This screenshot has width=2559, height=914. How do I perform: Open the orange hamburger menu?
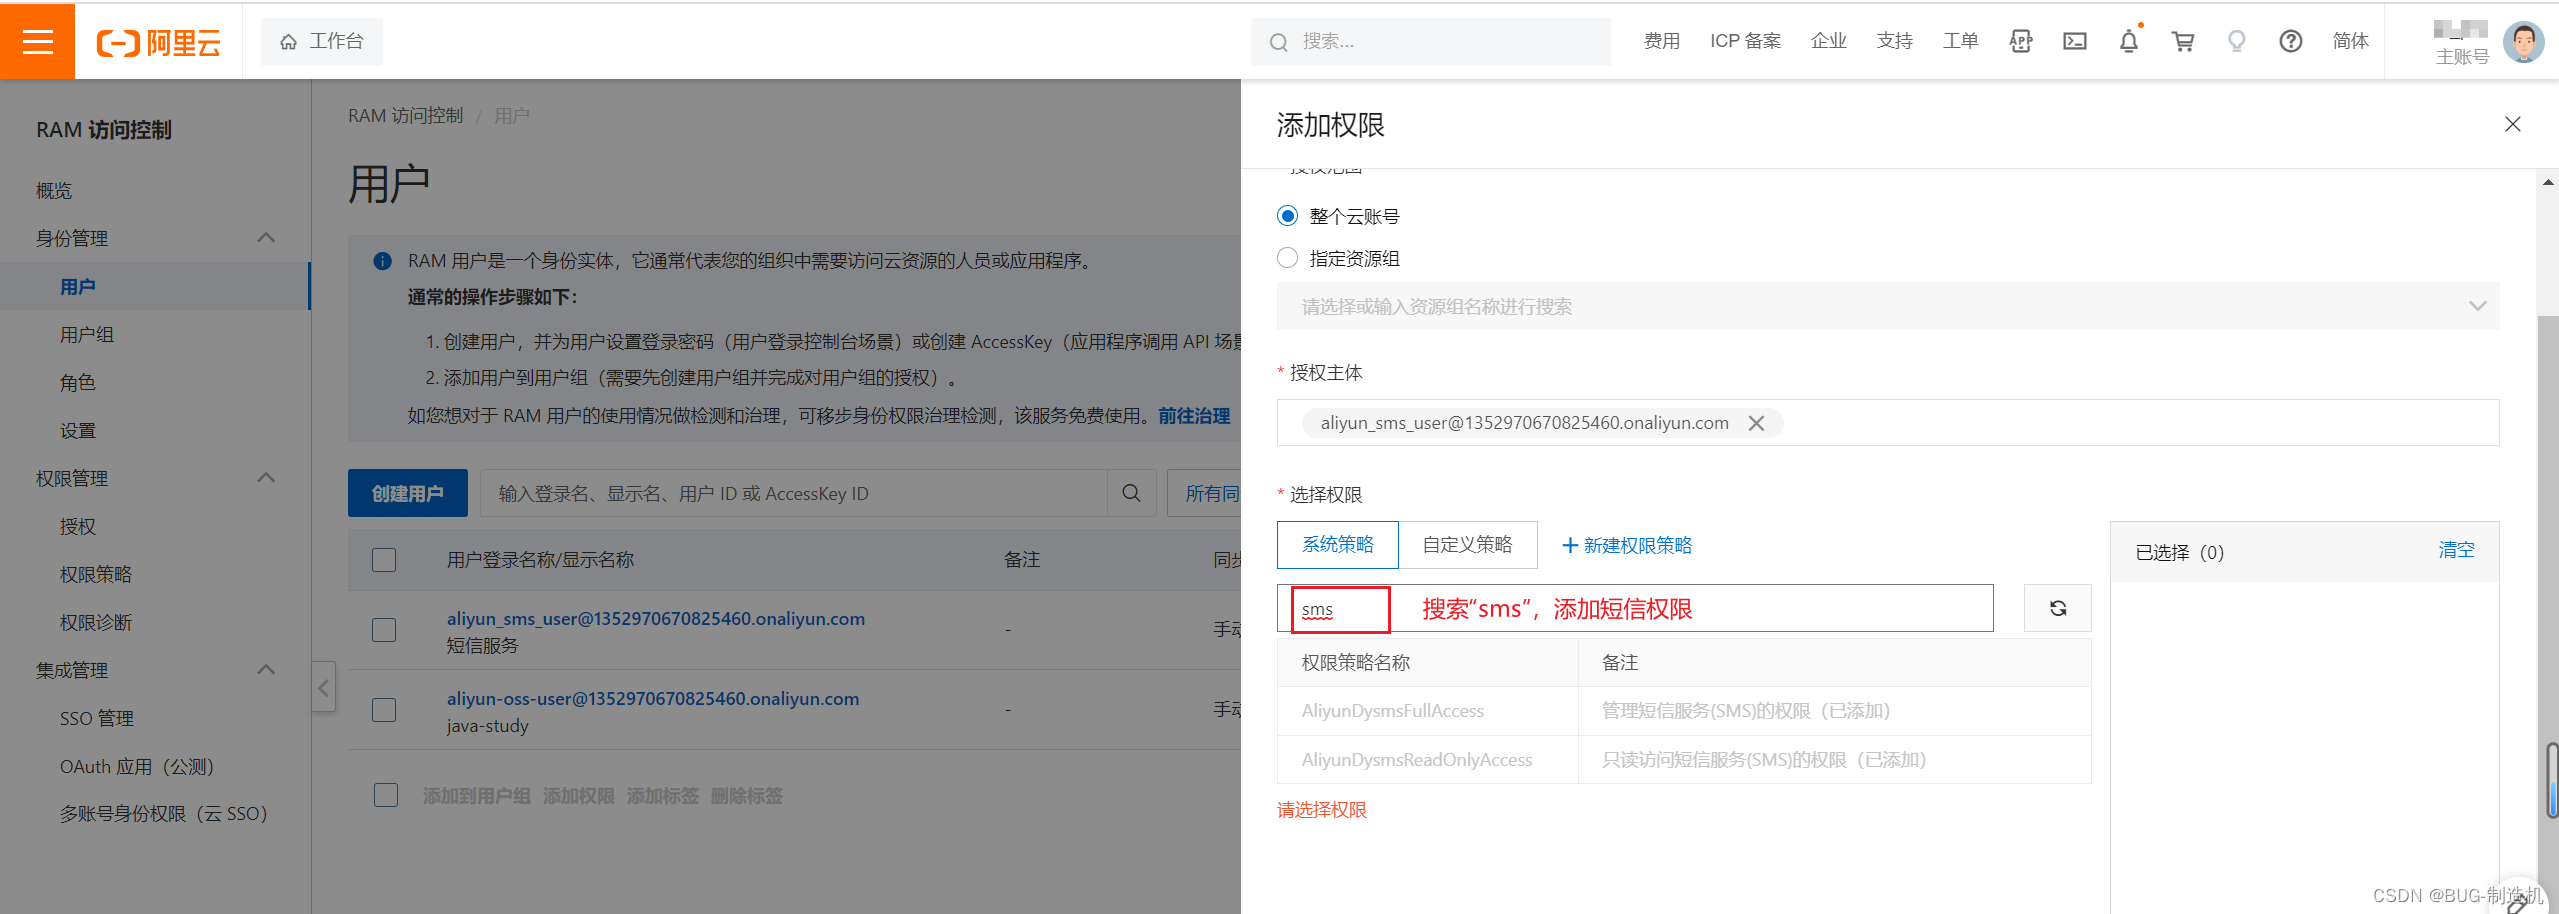(x=37, y=41)
